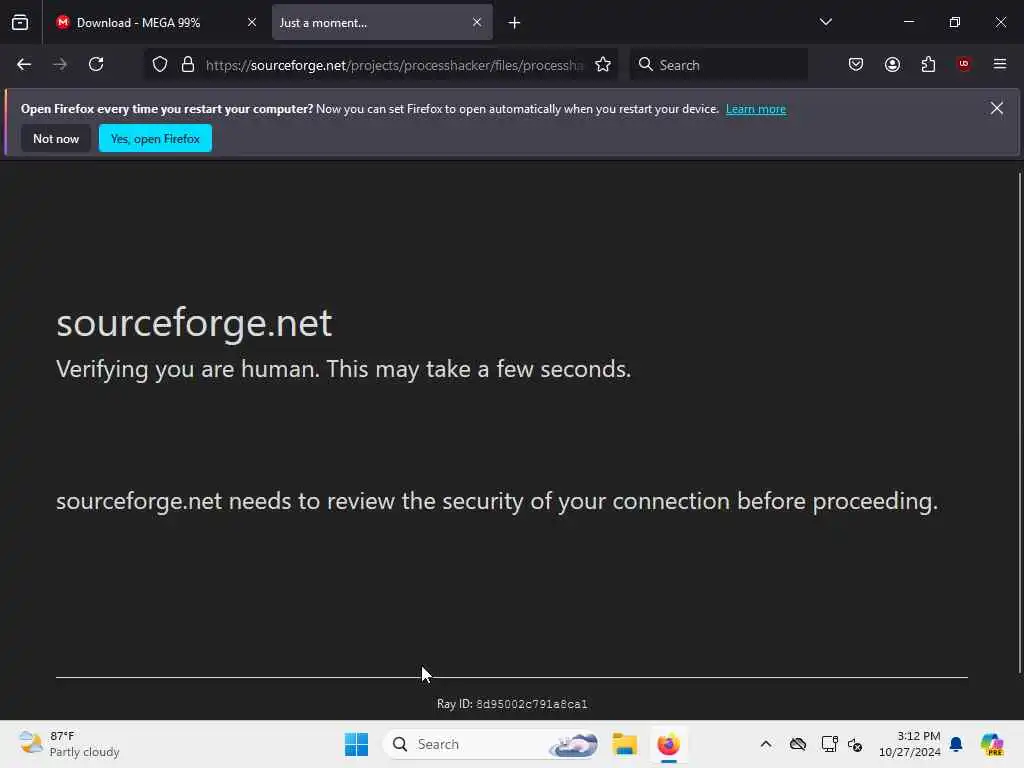Close the Download - MEGA tab
This screenshot has height=768, width=1024.
point(252,22)
